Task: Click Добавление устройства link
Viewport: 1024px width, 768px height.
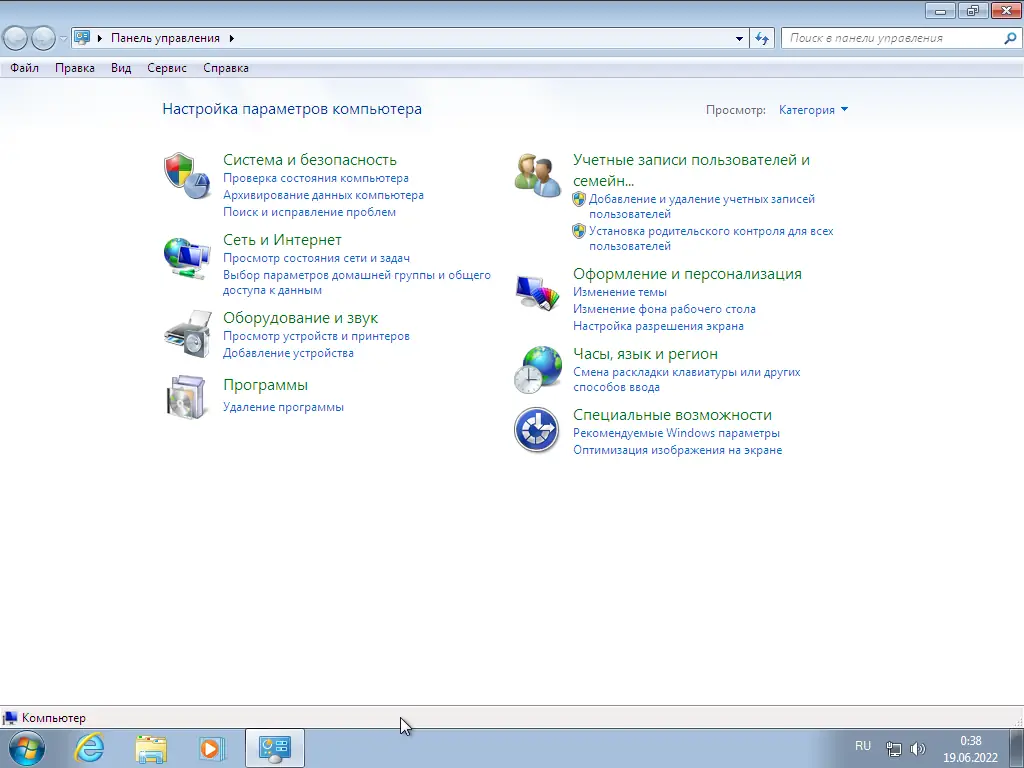Action: 288,353
